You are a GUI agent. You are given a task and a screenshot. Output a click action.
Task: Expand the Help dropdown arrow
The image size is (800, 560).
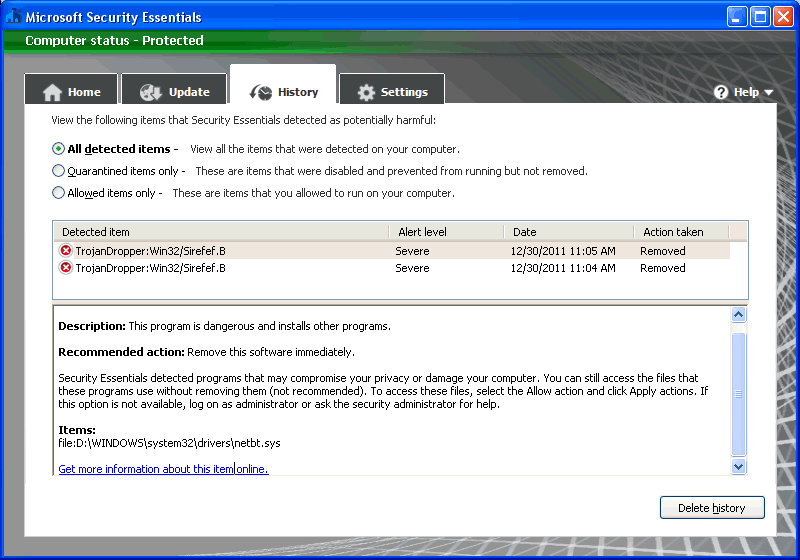pos(769,93)
